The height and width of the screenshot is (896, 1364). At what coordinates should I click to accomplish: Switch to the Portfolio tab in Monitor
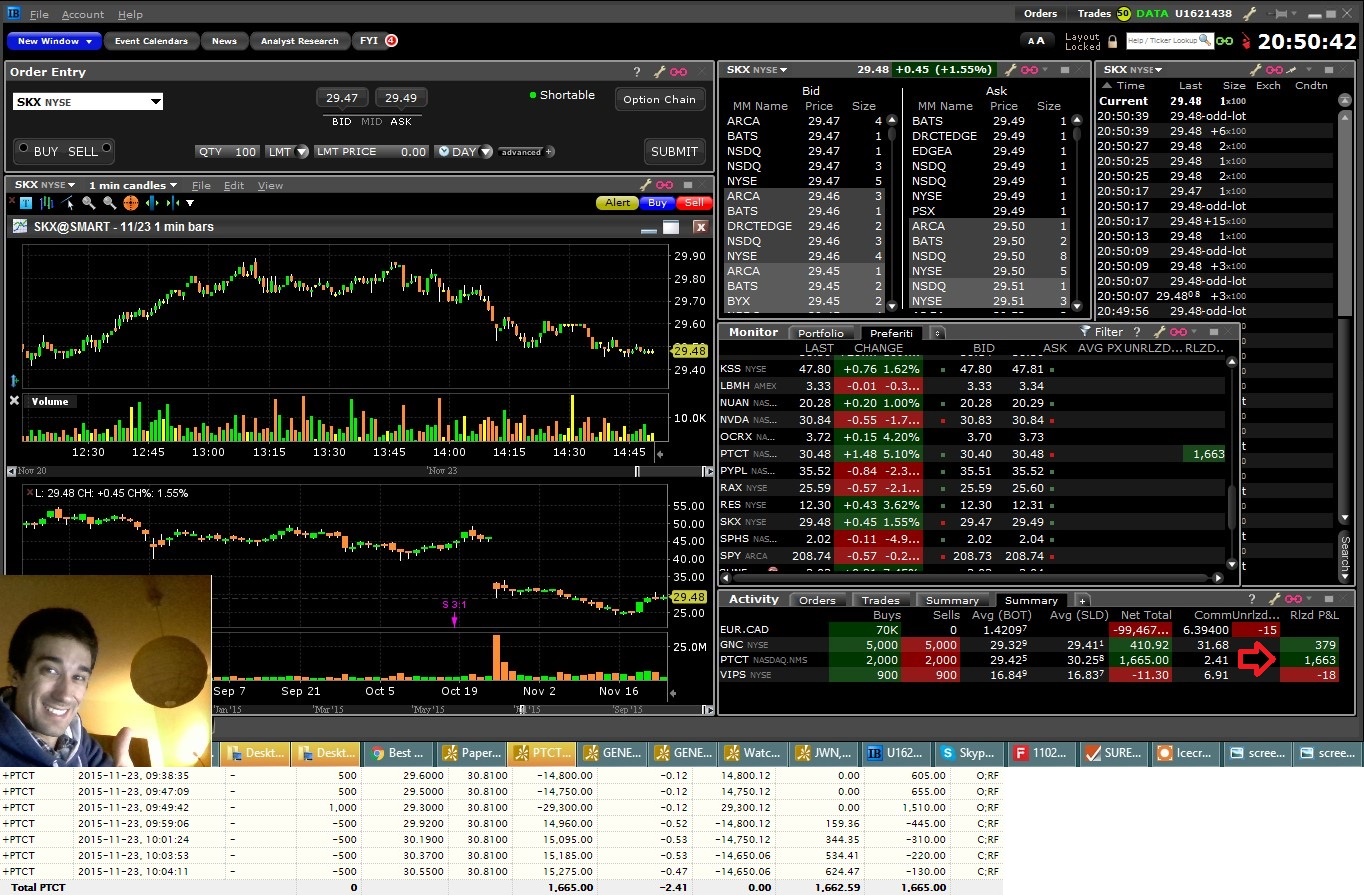click(x=821, y=333)
